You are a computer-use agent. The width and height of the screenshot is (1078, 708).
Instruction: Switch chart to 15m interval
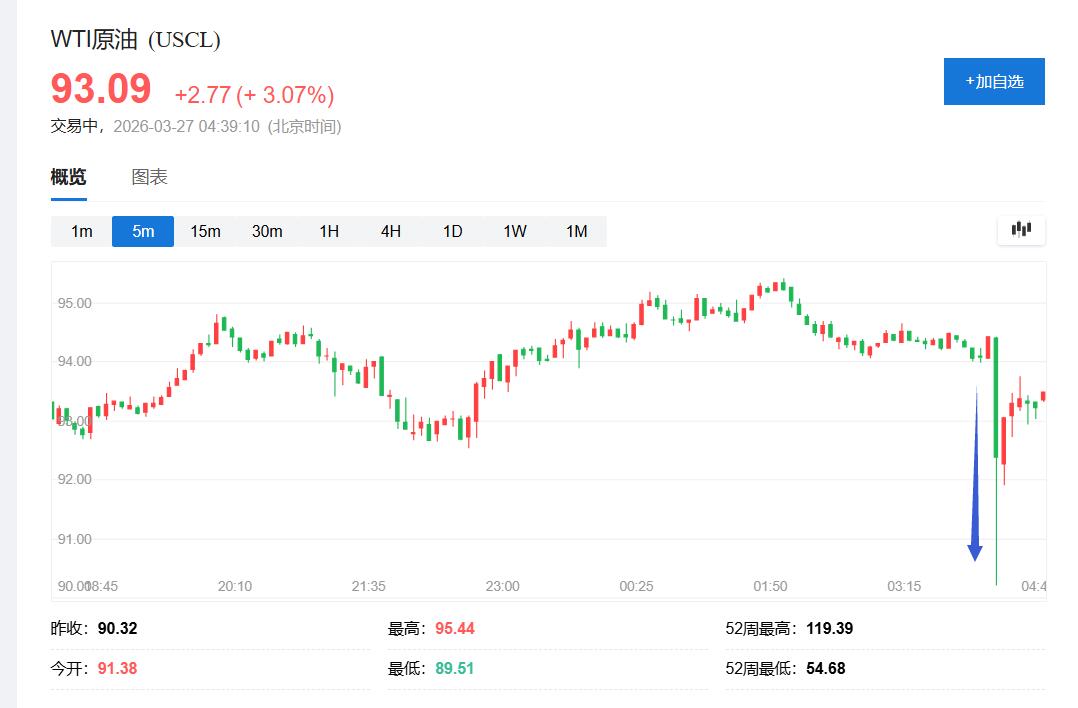click(205, 231)
